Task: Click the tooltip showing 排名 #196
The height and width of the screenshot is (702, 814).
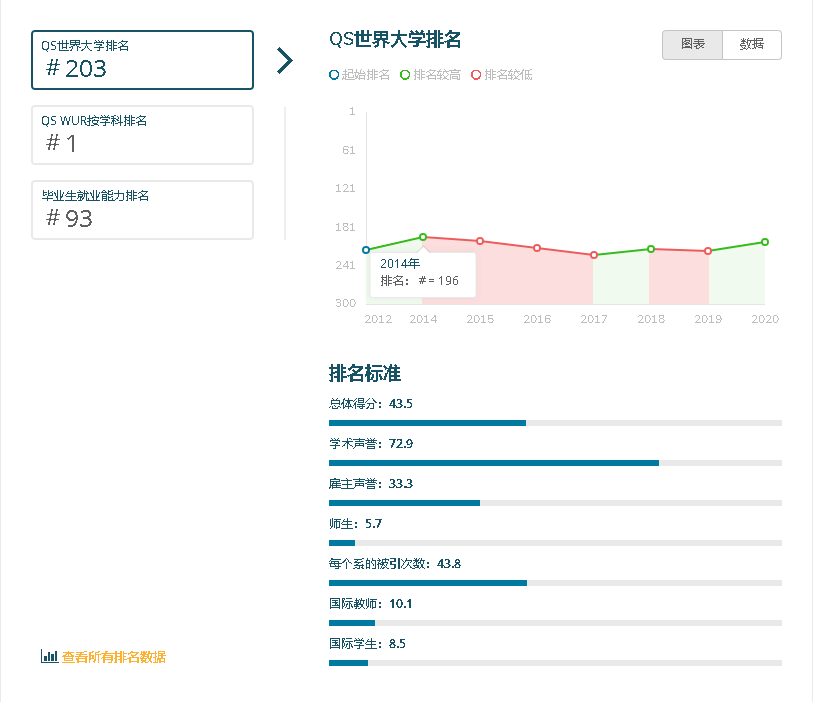Action: (x=425, y=273)
